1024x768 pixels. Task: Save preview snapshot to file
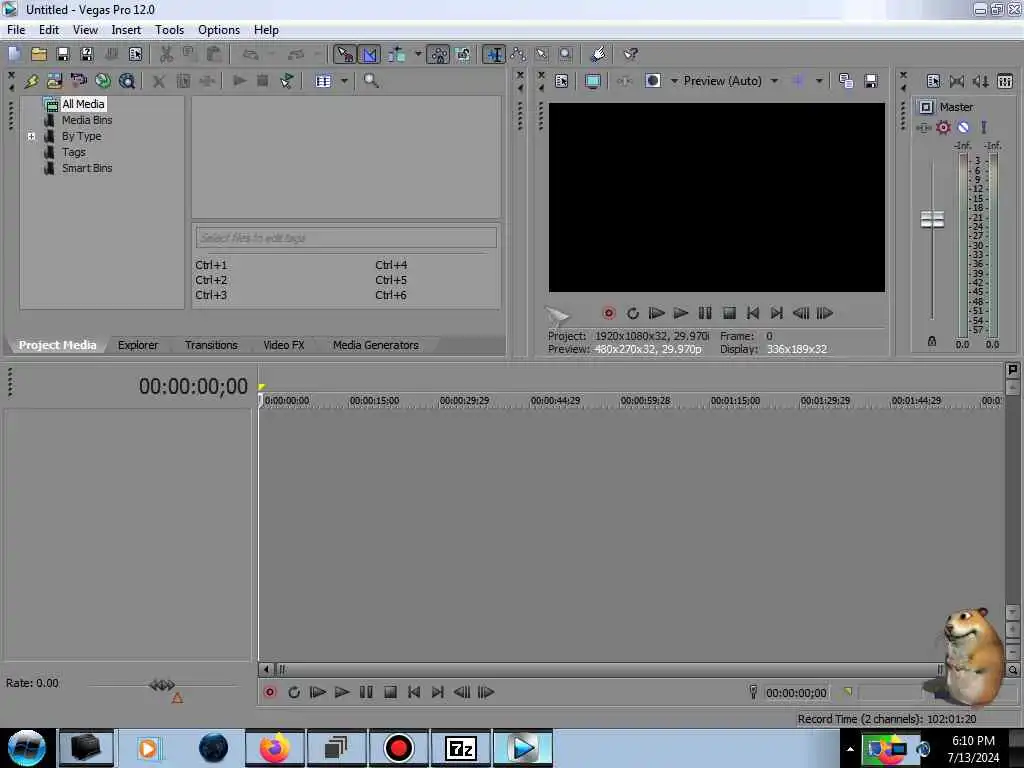coord(871,81)
